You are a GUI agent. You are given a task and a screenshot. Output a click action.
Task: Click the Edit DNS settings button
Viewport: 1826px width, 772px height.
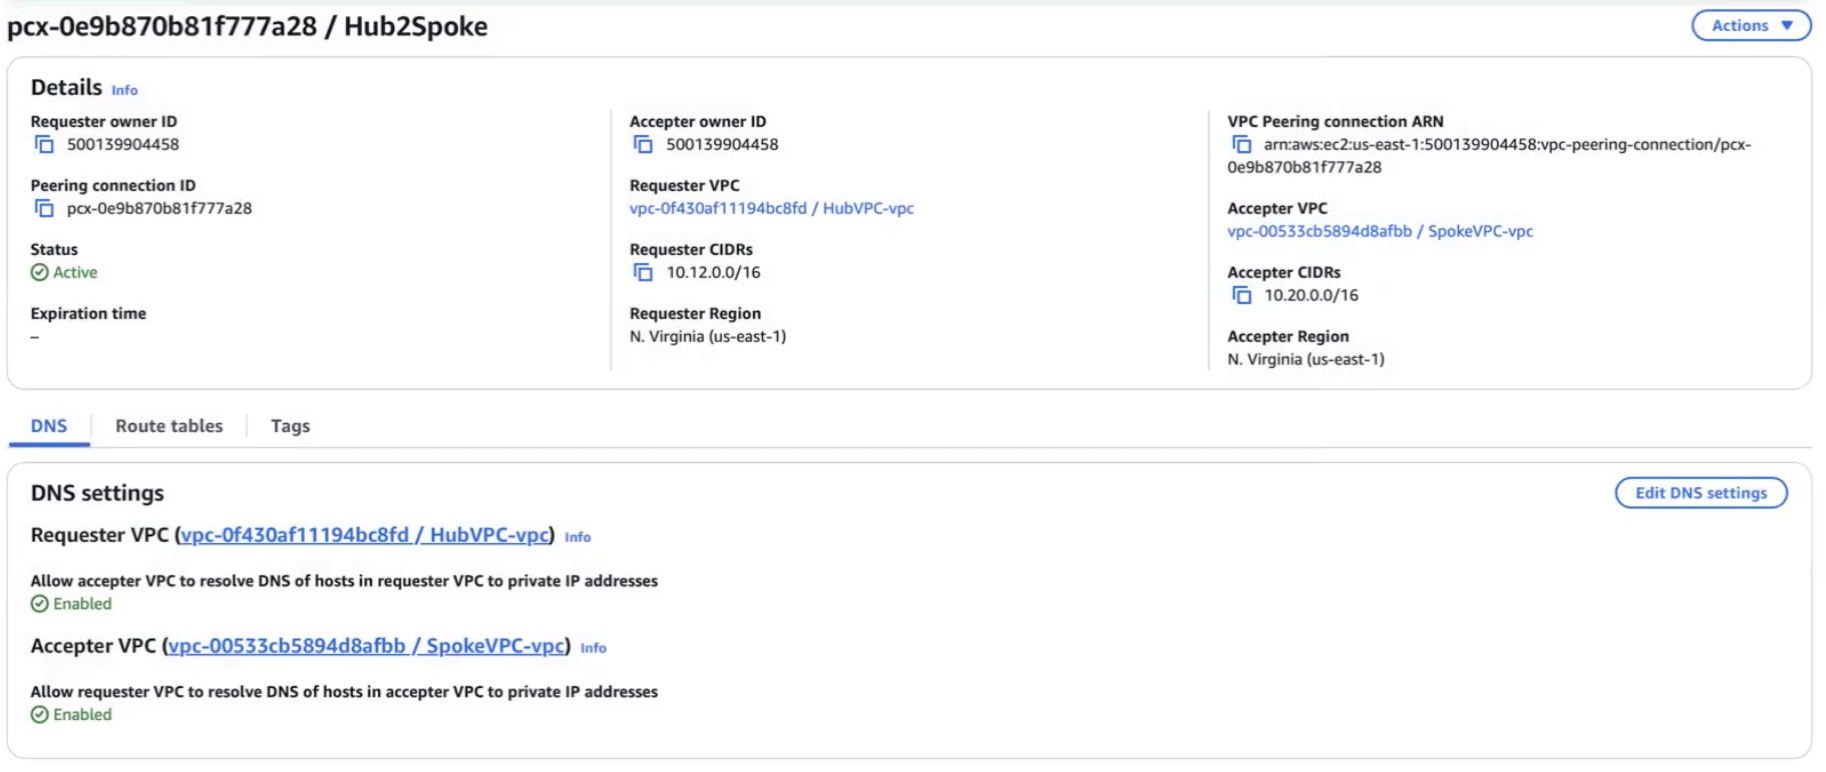click(x=1700, y=493)
